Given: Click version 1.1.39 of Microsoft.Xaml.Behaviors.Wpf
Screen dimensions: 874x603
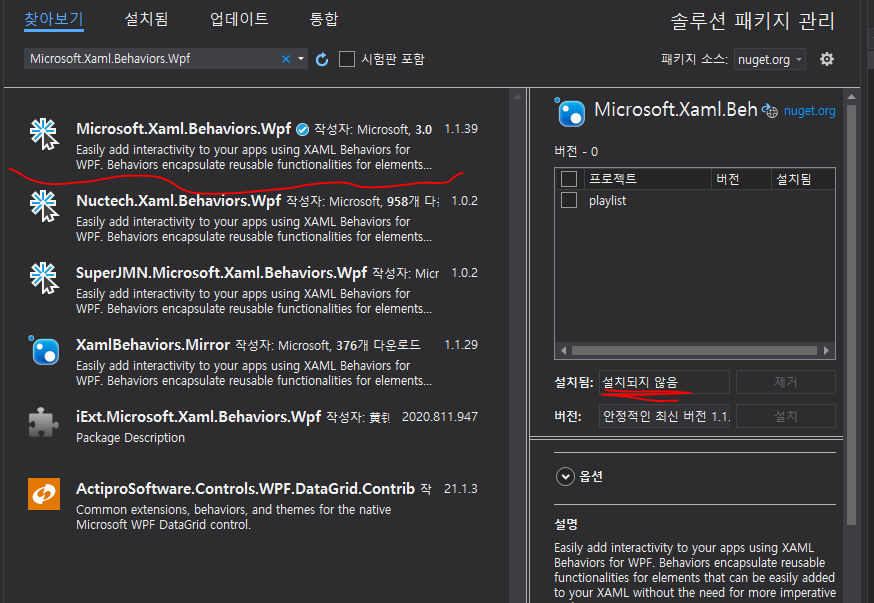Looking at the screenshot, I should (461, 129).
